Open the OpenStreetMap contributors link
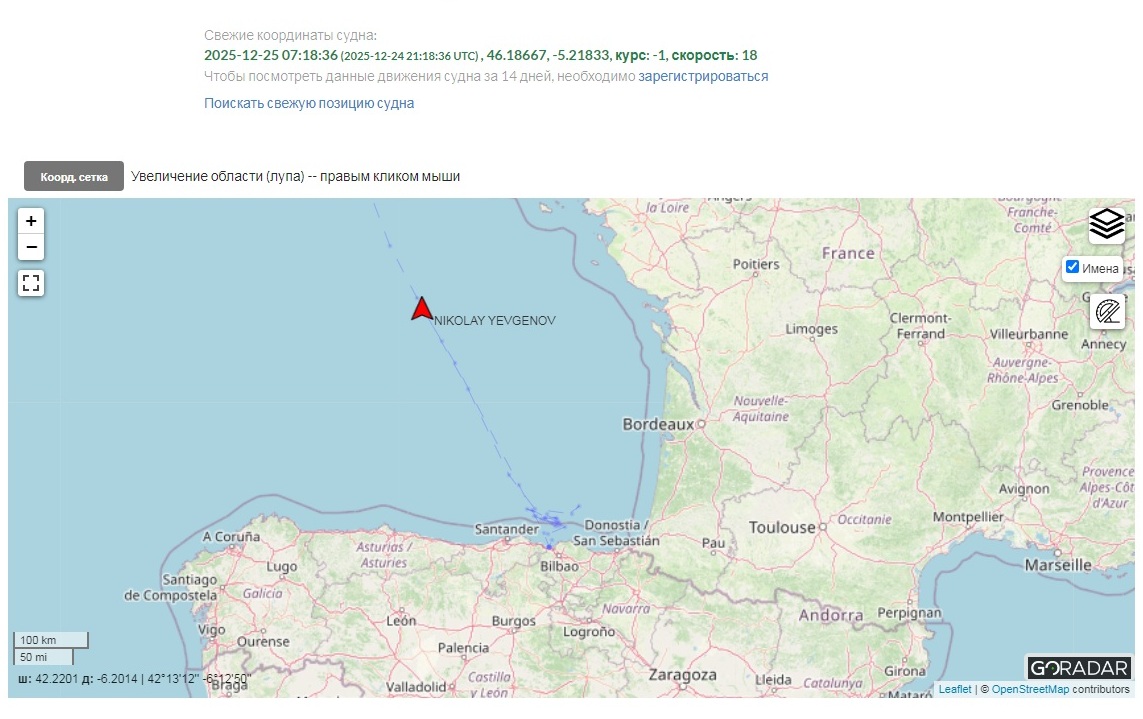This screenshot has height=719, width=1143. (1029, 689)
